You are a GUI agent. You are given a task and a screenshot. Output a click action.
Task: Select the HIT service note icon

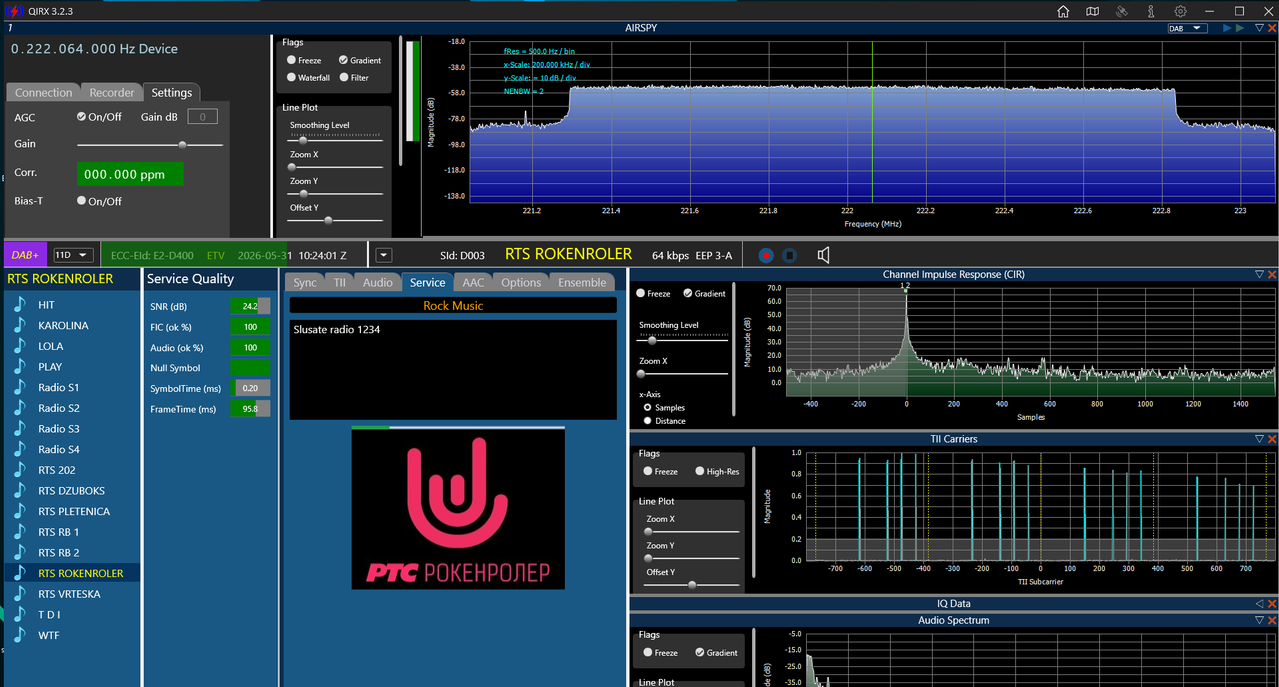(x=19, y=304)
